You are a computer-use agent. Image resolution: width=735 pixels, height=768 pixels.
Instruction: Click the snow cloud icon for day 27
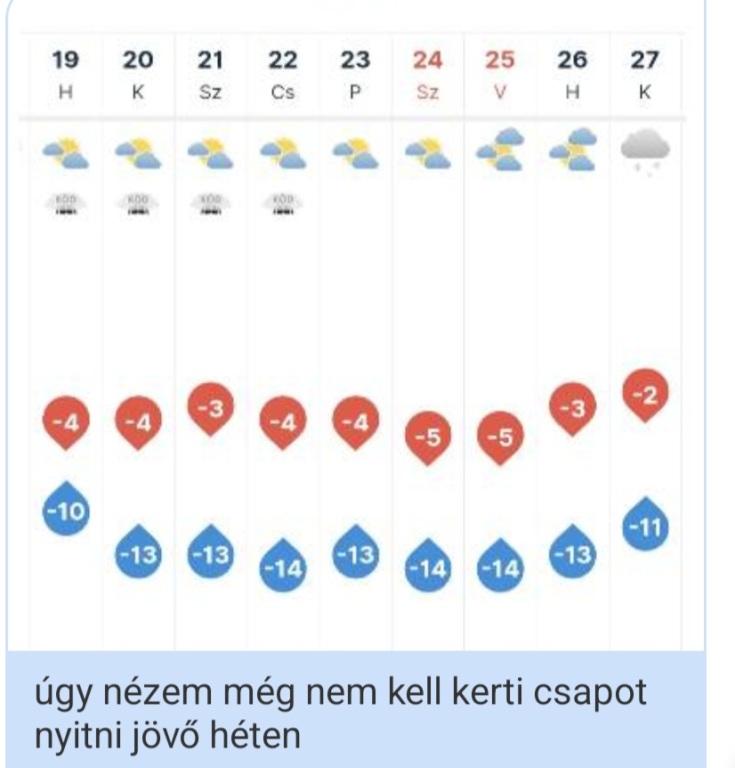click(x=645, y=152)
